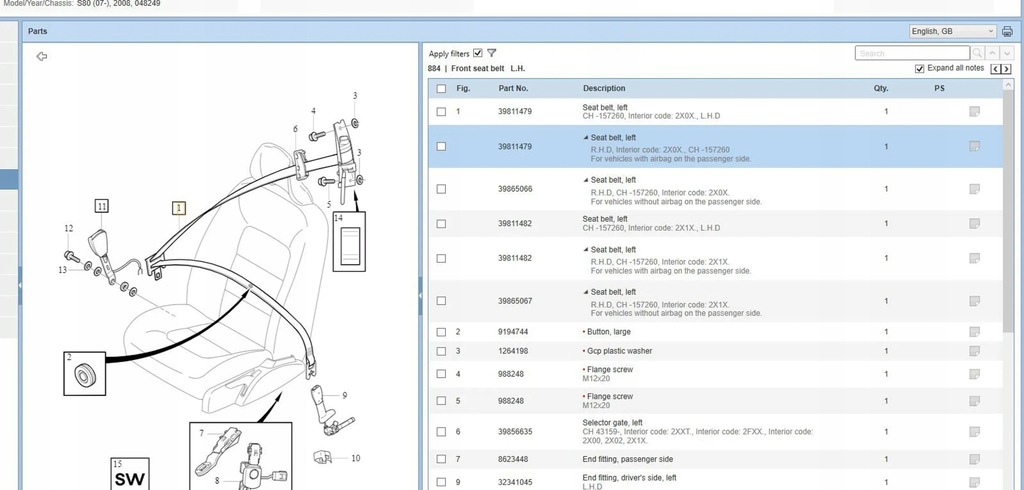Click the back arrow above the diagram
The image size is (1024, 490).
(x=42, y=56)
